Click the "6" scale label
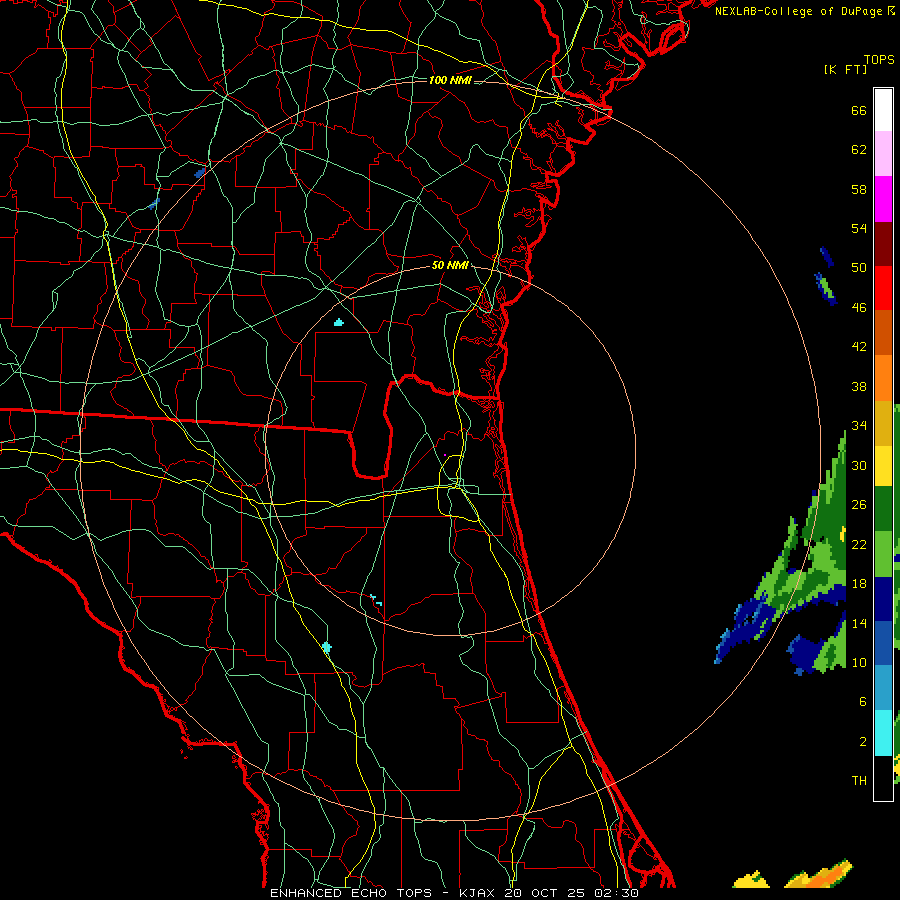Screen dimensions: 900x900 click(x=863, y=702)
